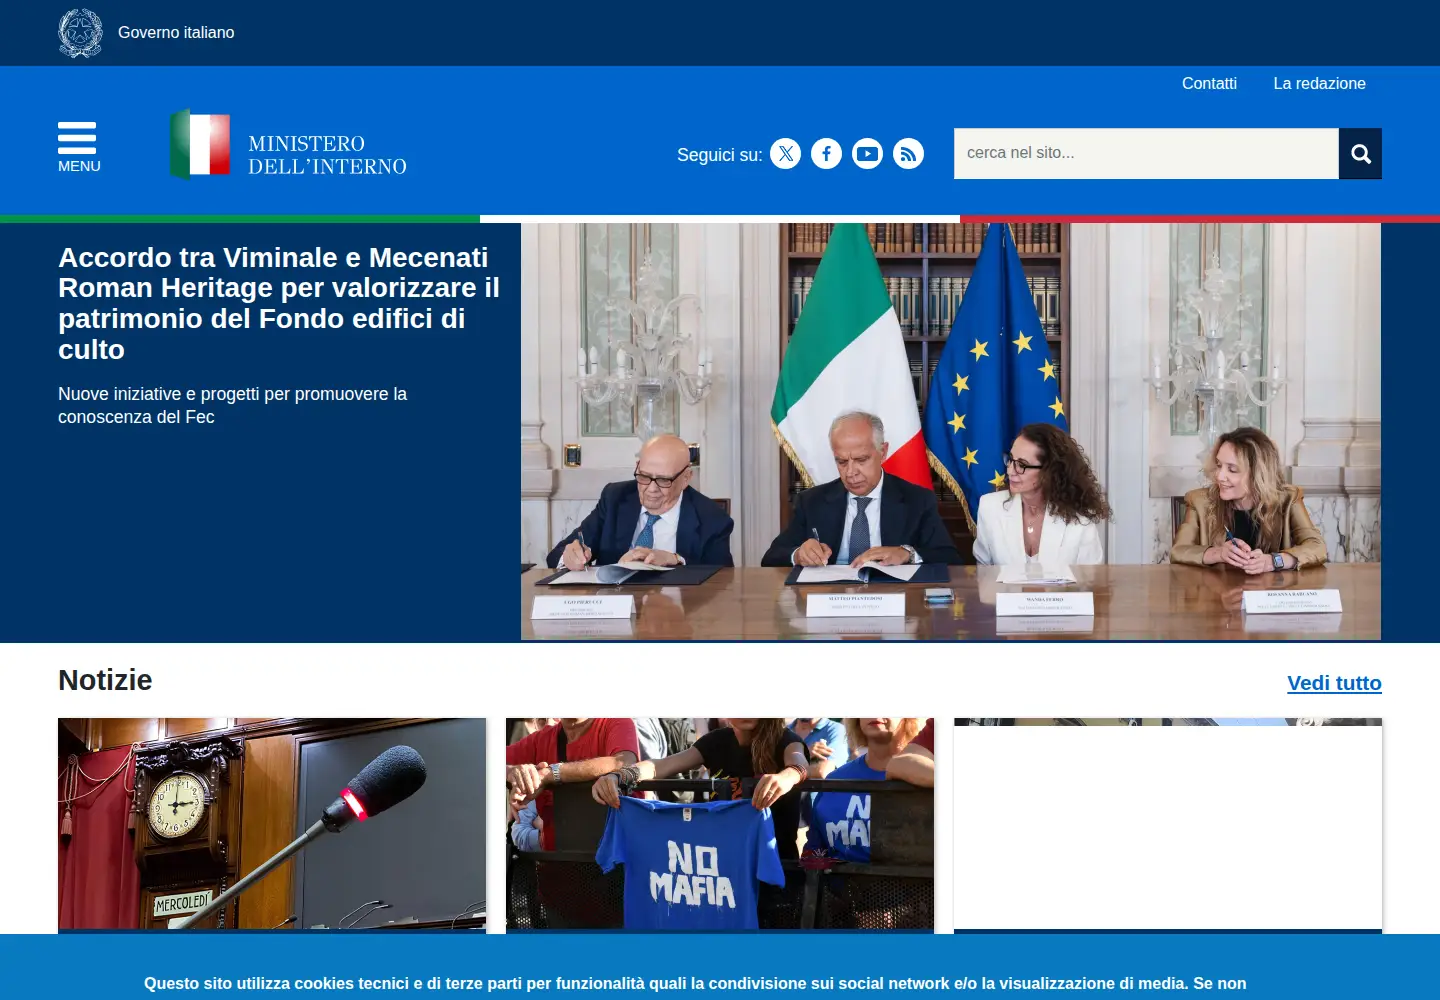
Task: Open the third blank news card
Action: pos(1168,825)
